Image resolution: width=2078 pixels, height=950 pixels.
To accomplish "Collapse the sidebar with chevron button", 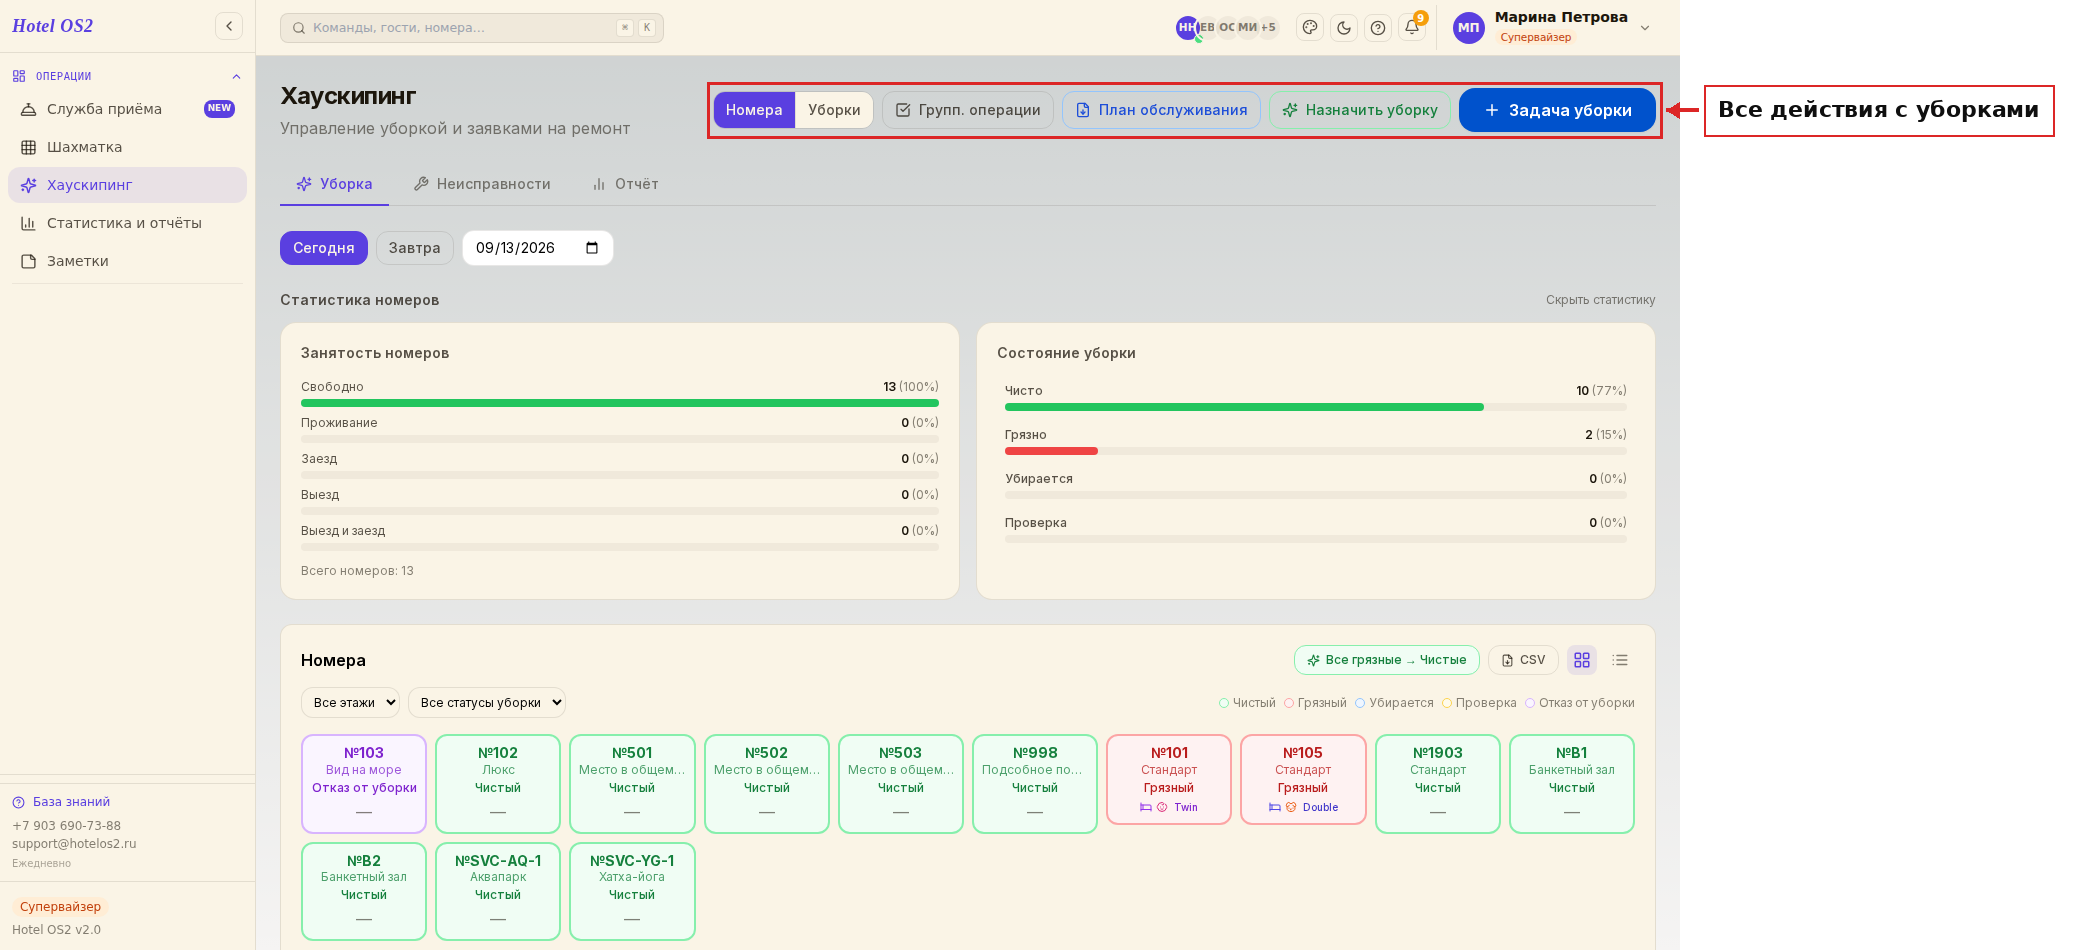I will click(229, 26).
